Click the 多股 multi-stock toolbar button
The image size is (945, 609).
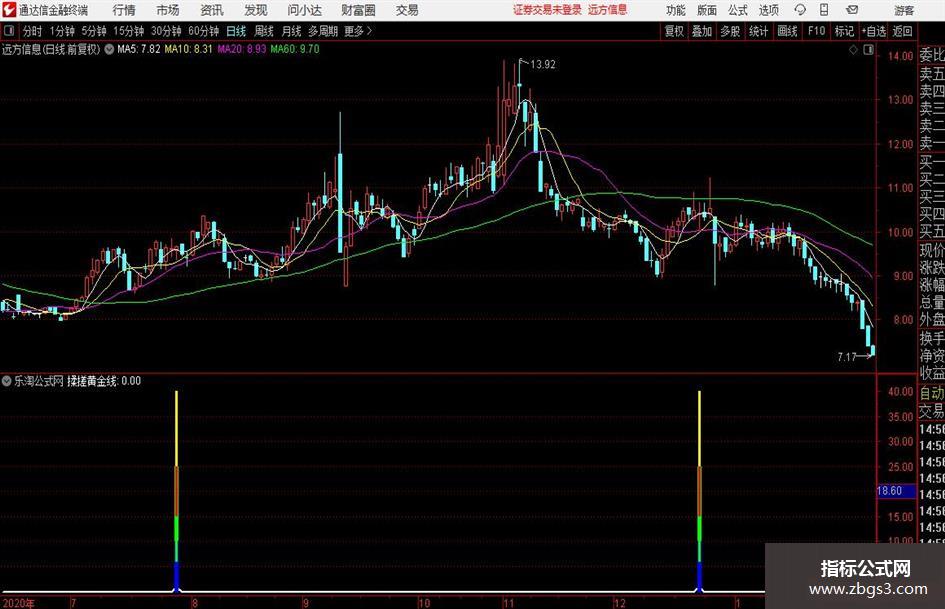730,31
